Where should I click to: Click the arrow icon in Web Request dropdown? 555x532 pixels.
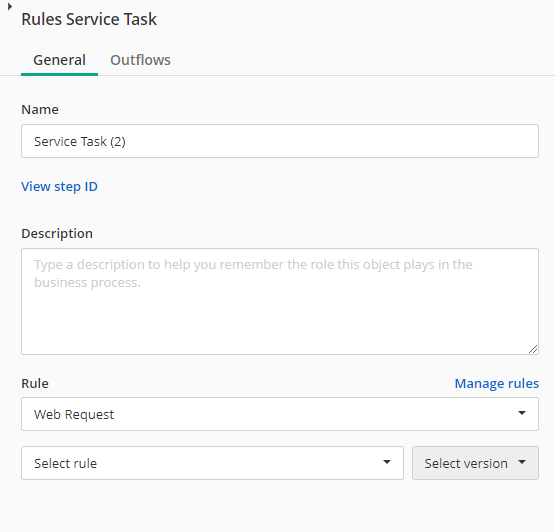522,413
